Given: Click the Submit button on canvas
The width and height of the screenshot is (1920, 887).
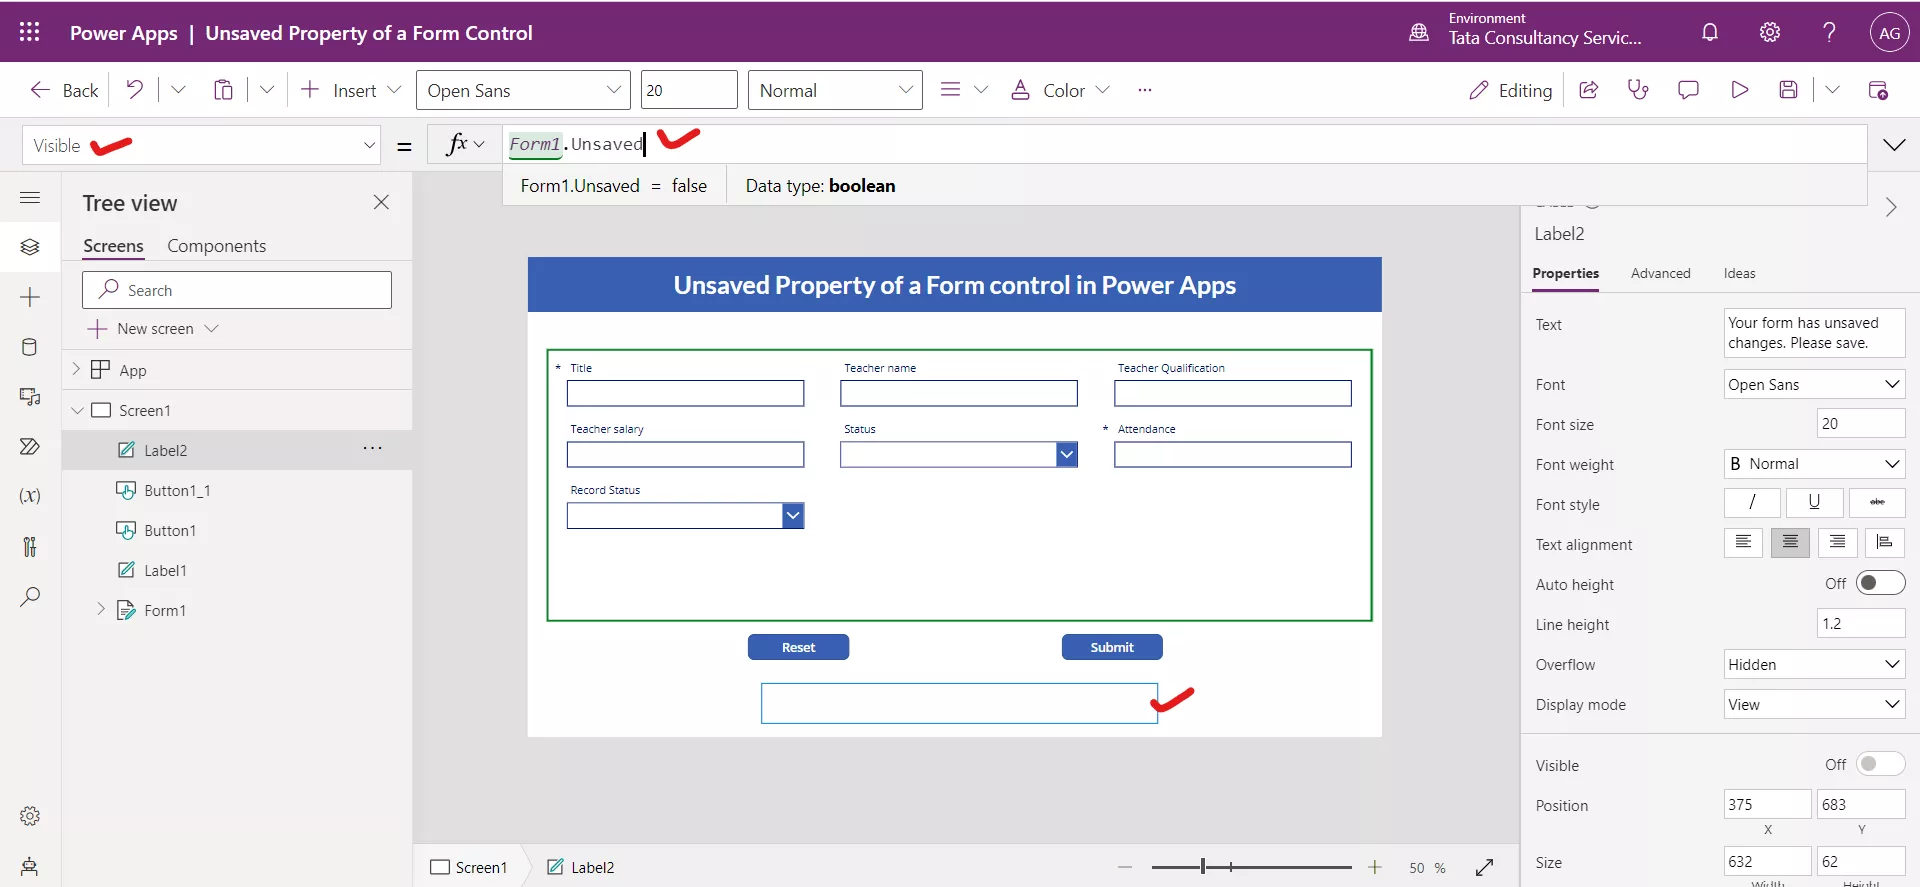Looking at the screenshot, I should (1112, 647).
